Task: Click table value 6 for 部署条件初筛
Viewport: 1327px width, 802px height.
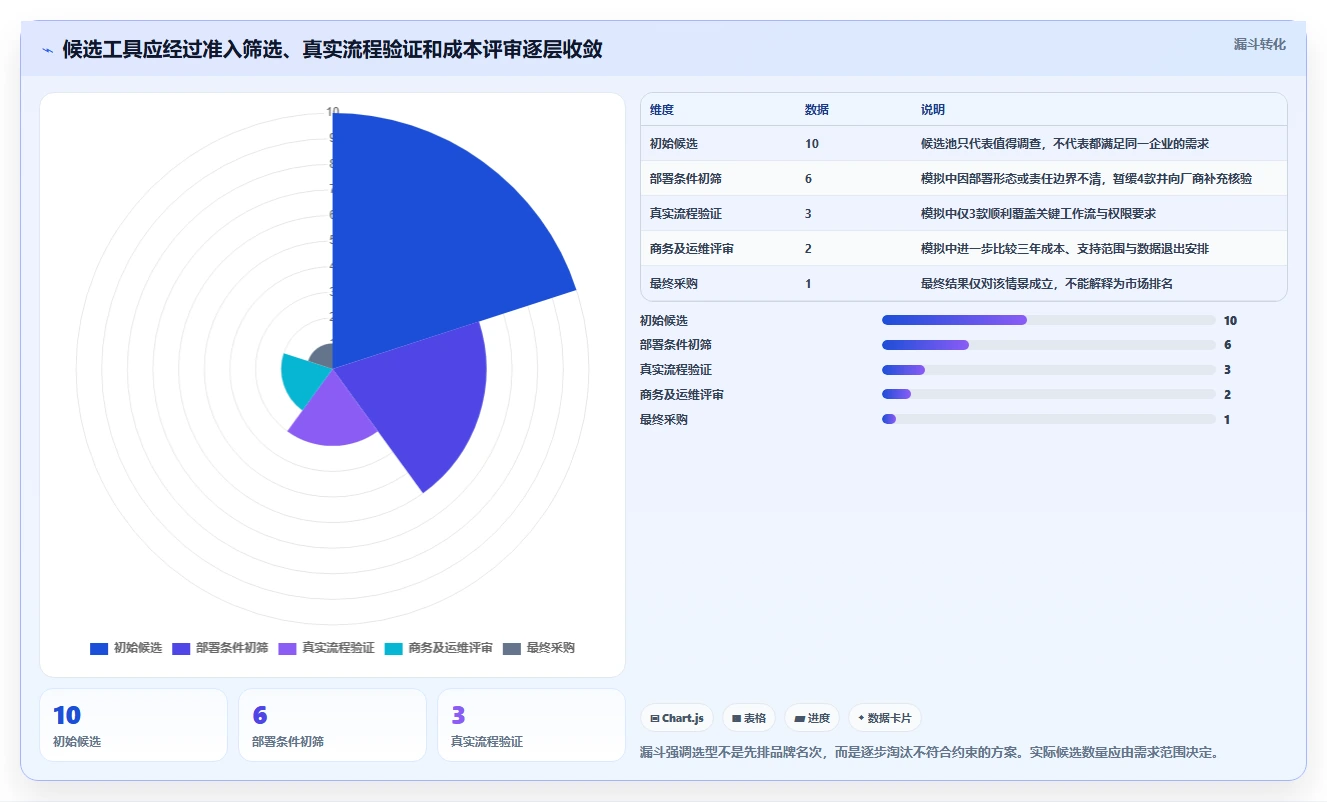Action: click(808, 178)
